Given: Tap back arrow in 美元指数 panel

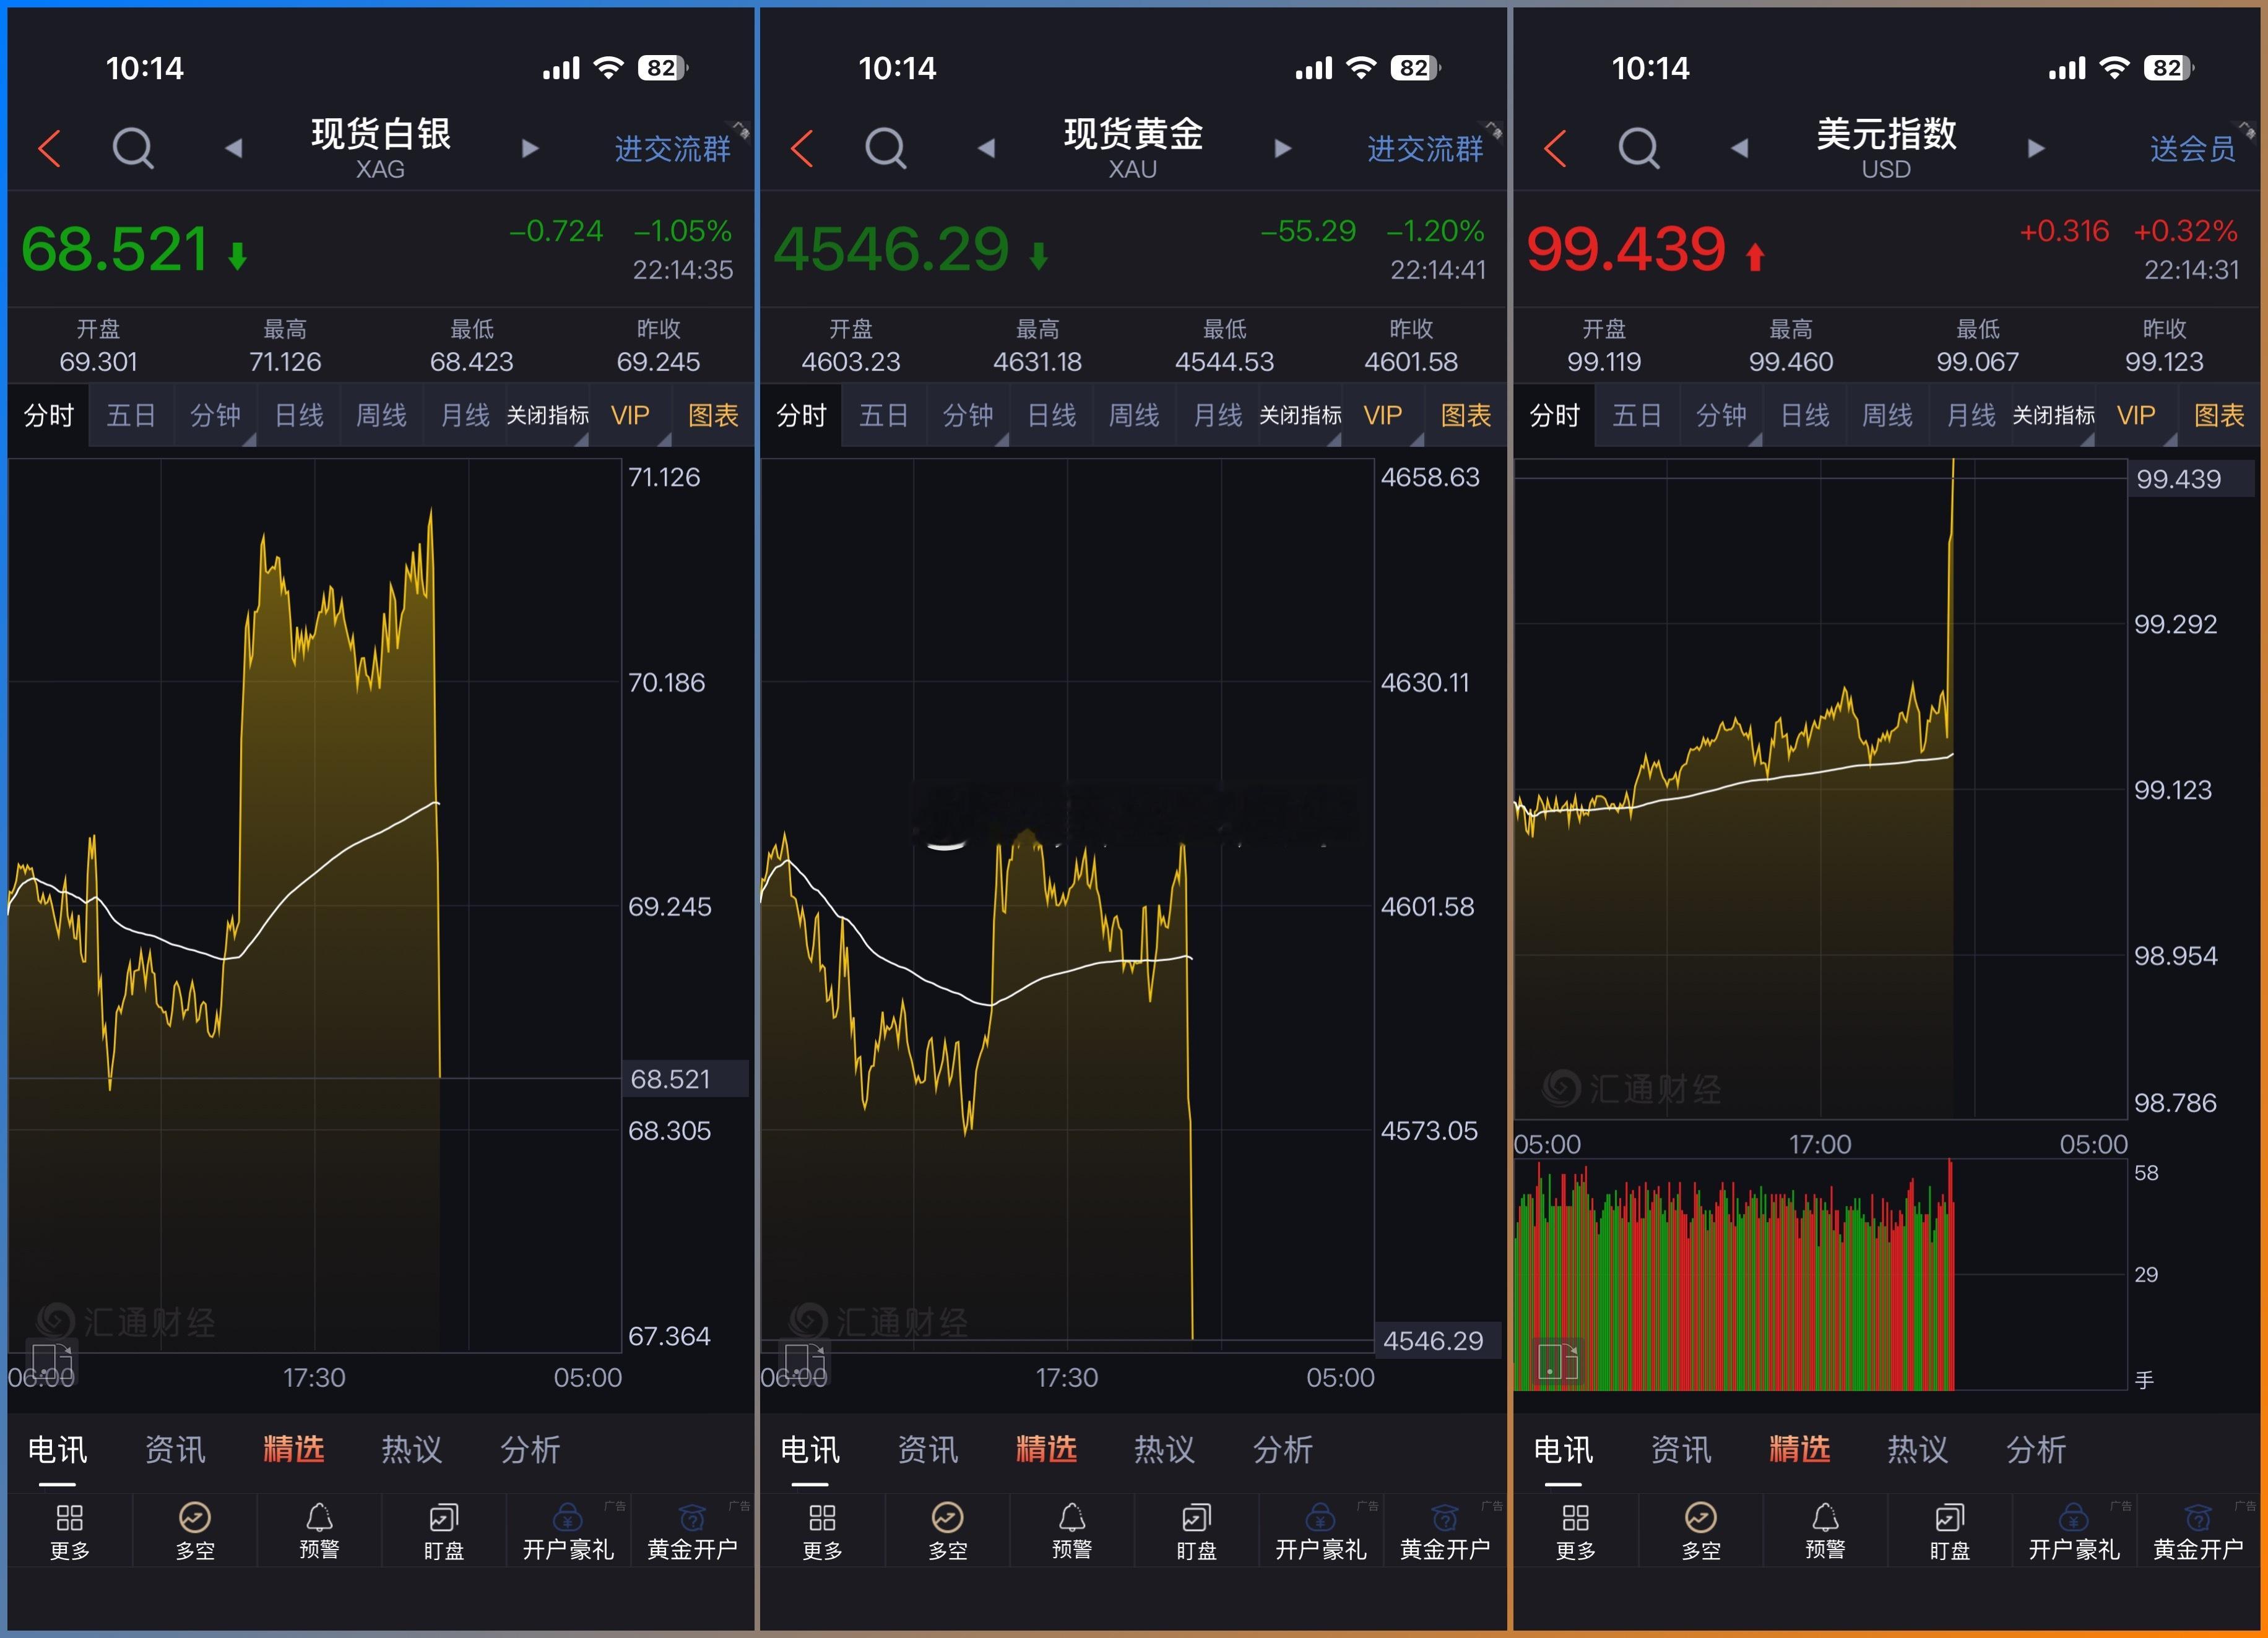Looking at the screenshot, I should [1555, 148].
